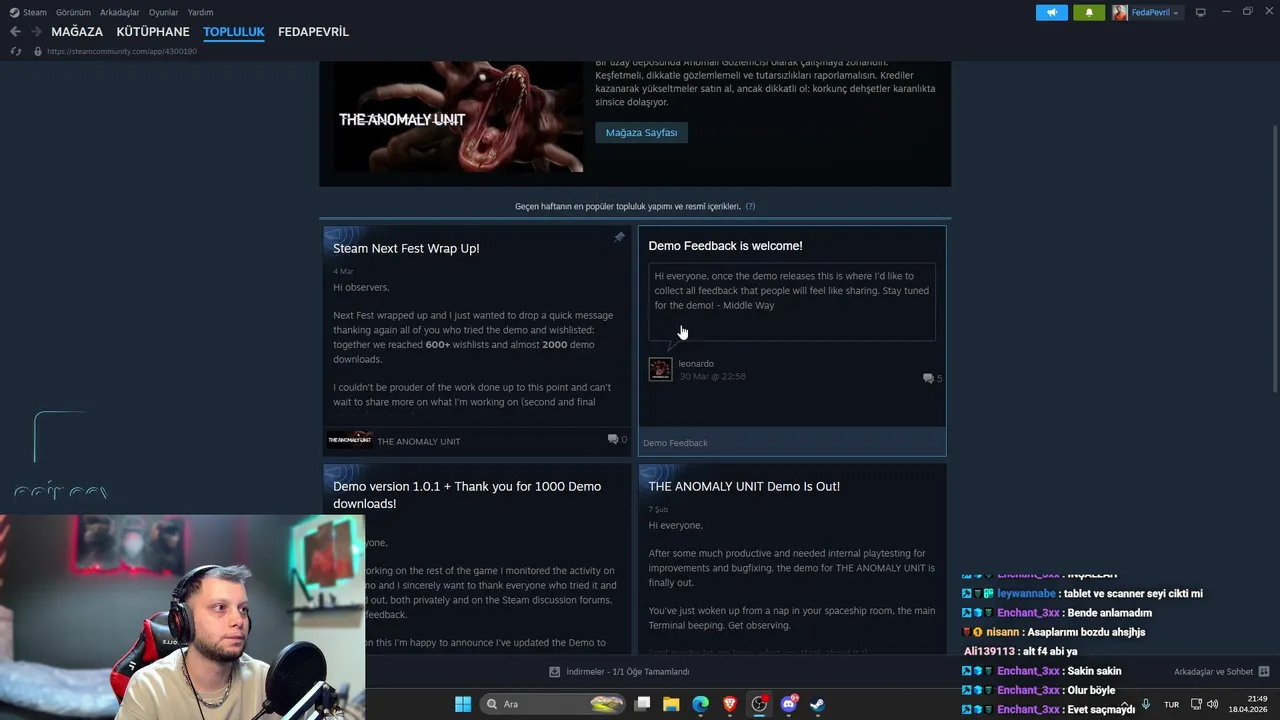
Task: Click the network tray icon
Action: 1196,704
